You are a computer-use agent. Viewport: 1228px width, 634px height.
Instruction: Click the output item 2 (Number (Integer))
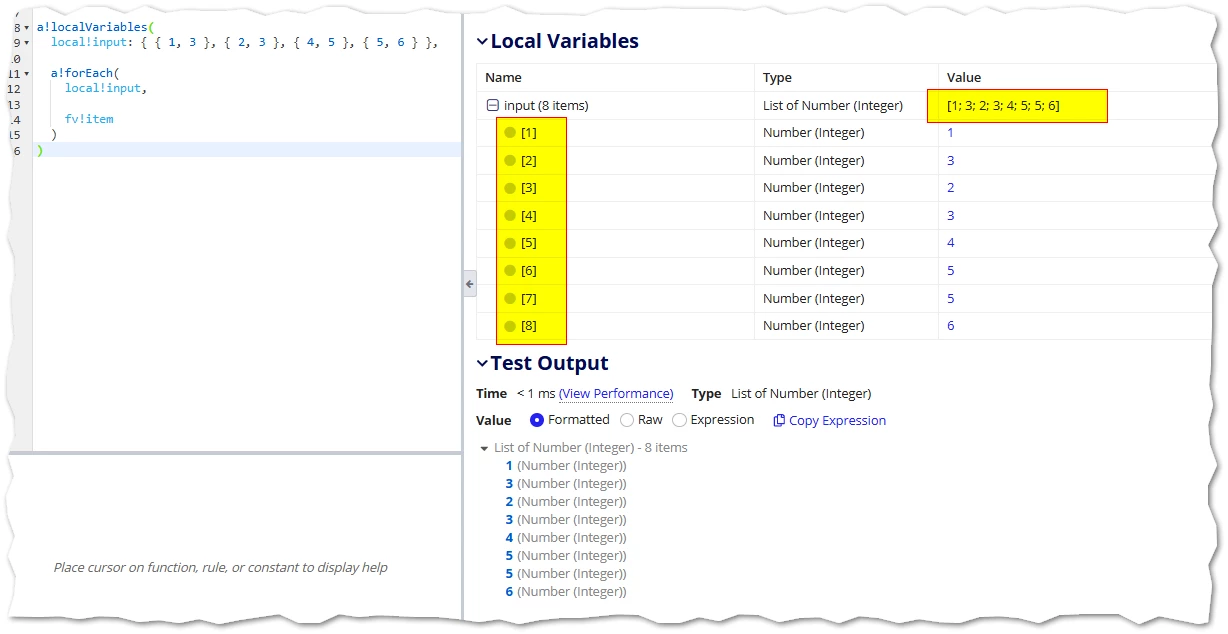click(x=566, y=502)
